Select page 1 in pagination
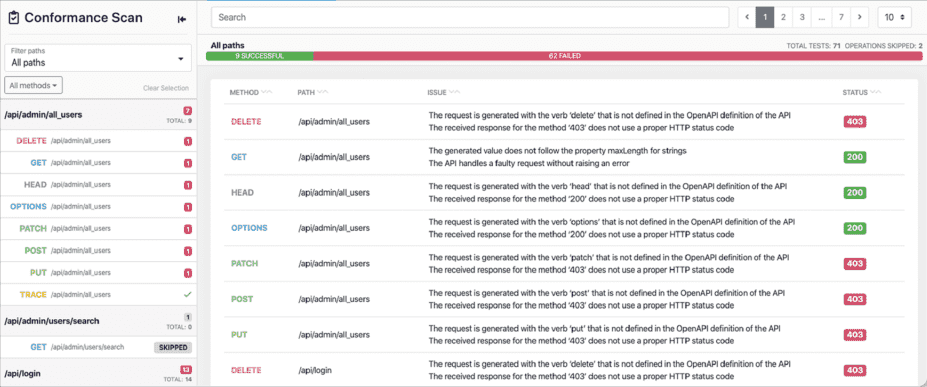This screenshot has width=927, height=387. coord(765,17)
